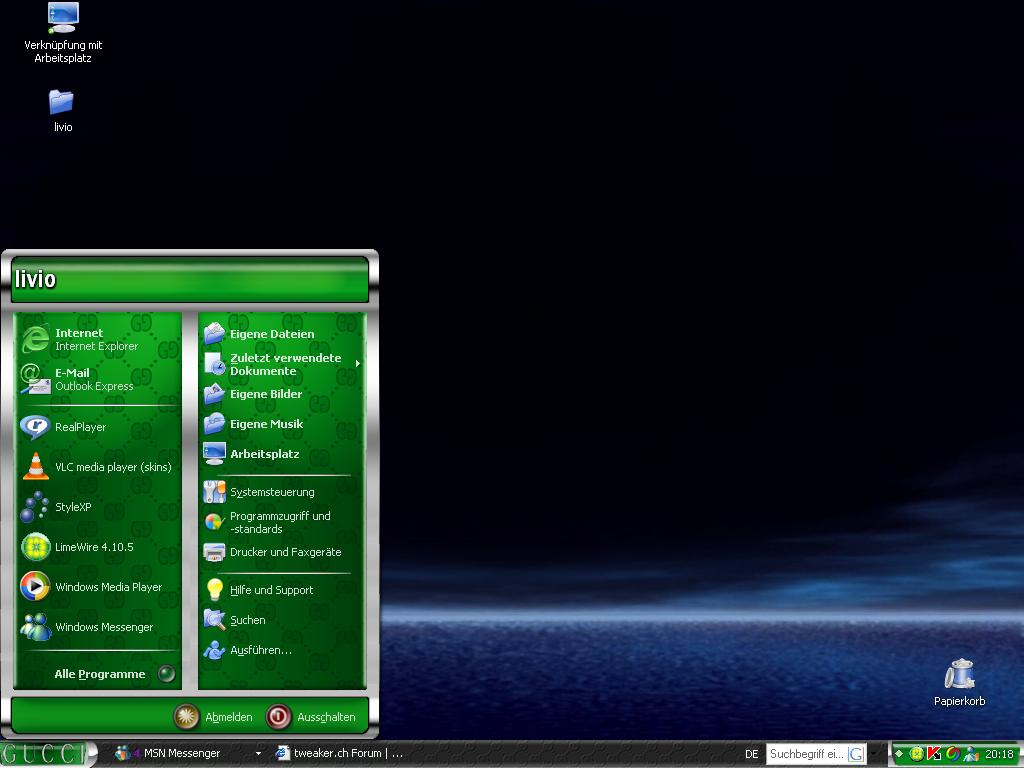1024x768 pixels.
Task: Open RealPlayer
Action: click(80, 427)
